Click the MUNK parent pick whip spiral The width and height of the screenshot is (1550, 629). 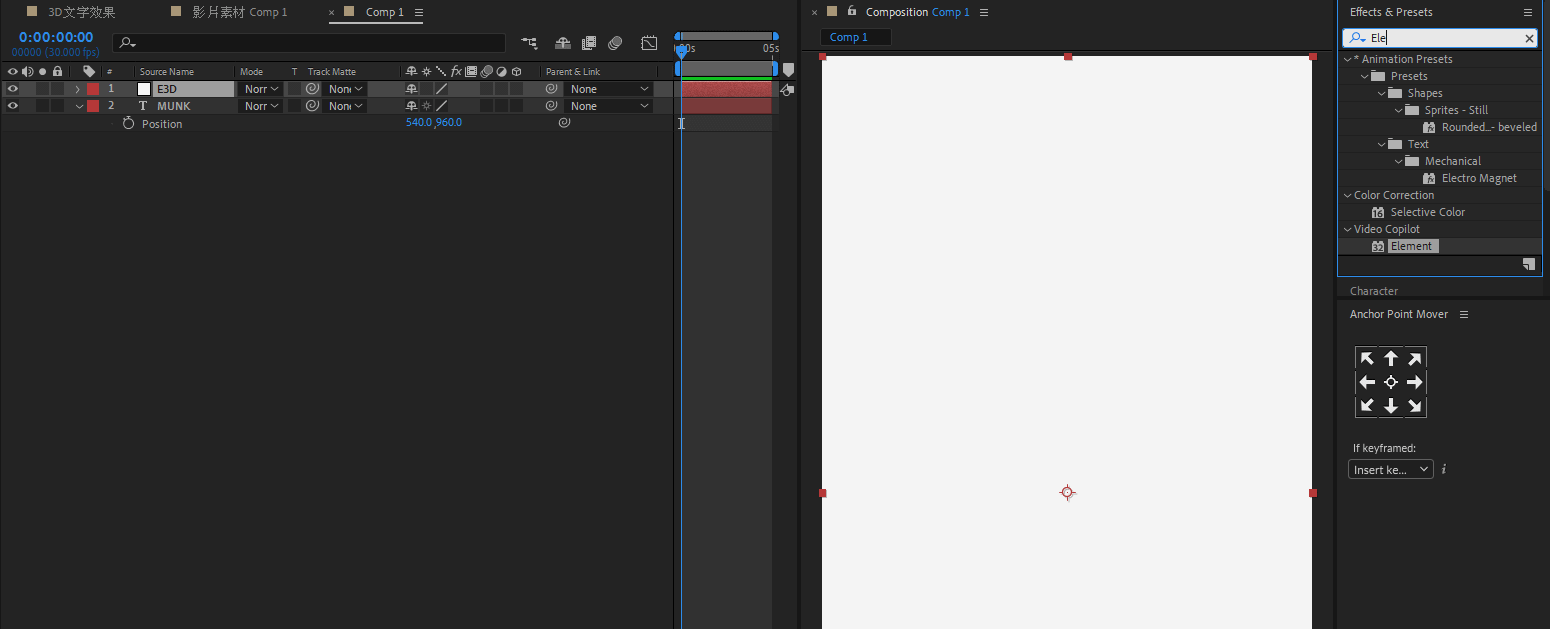tap(551, 106)
